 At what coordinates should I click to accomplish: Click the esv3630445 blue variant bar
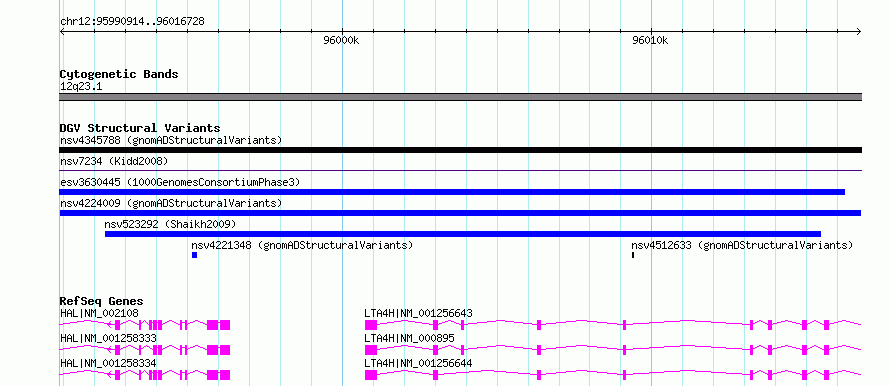pyautogui.click(x=452, y=192)
